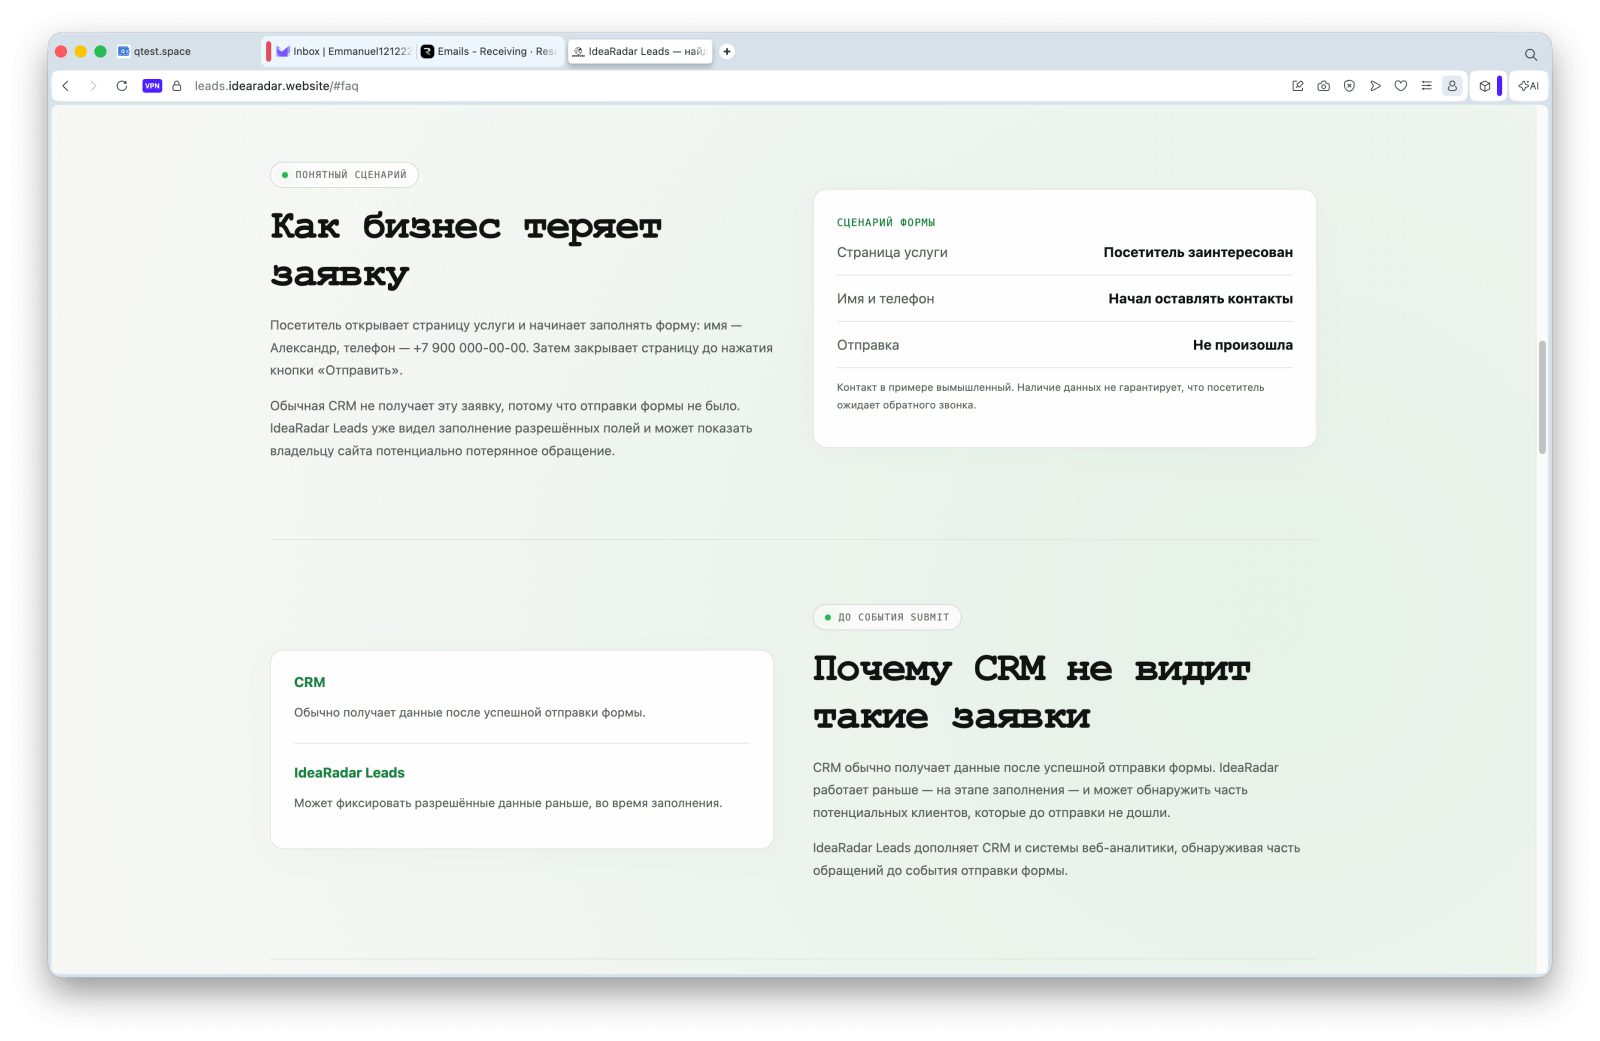Viewport: 1600px width, 1041px height.
Task: View site security via the padlock icon
Action: pyautogui.click(x=177, y=86)
